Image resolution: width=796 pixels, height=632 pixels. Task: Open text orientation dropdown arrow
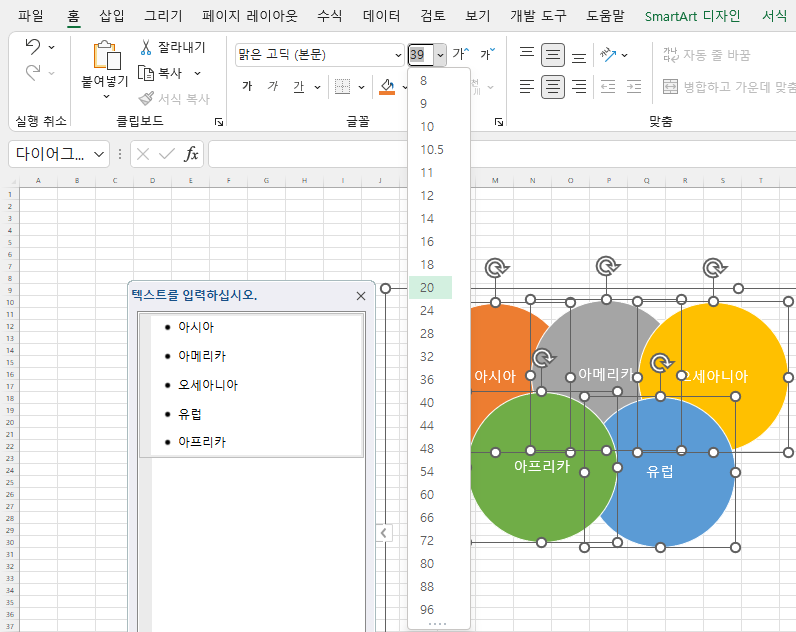pyautogui.click(x=624, y=55)
